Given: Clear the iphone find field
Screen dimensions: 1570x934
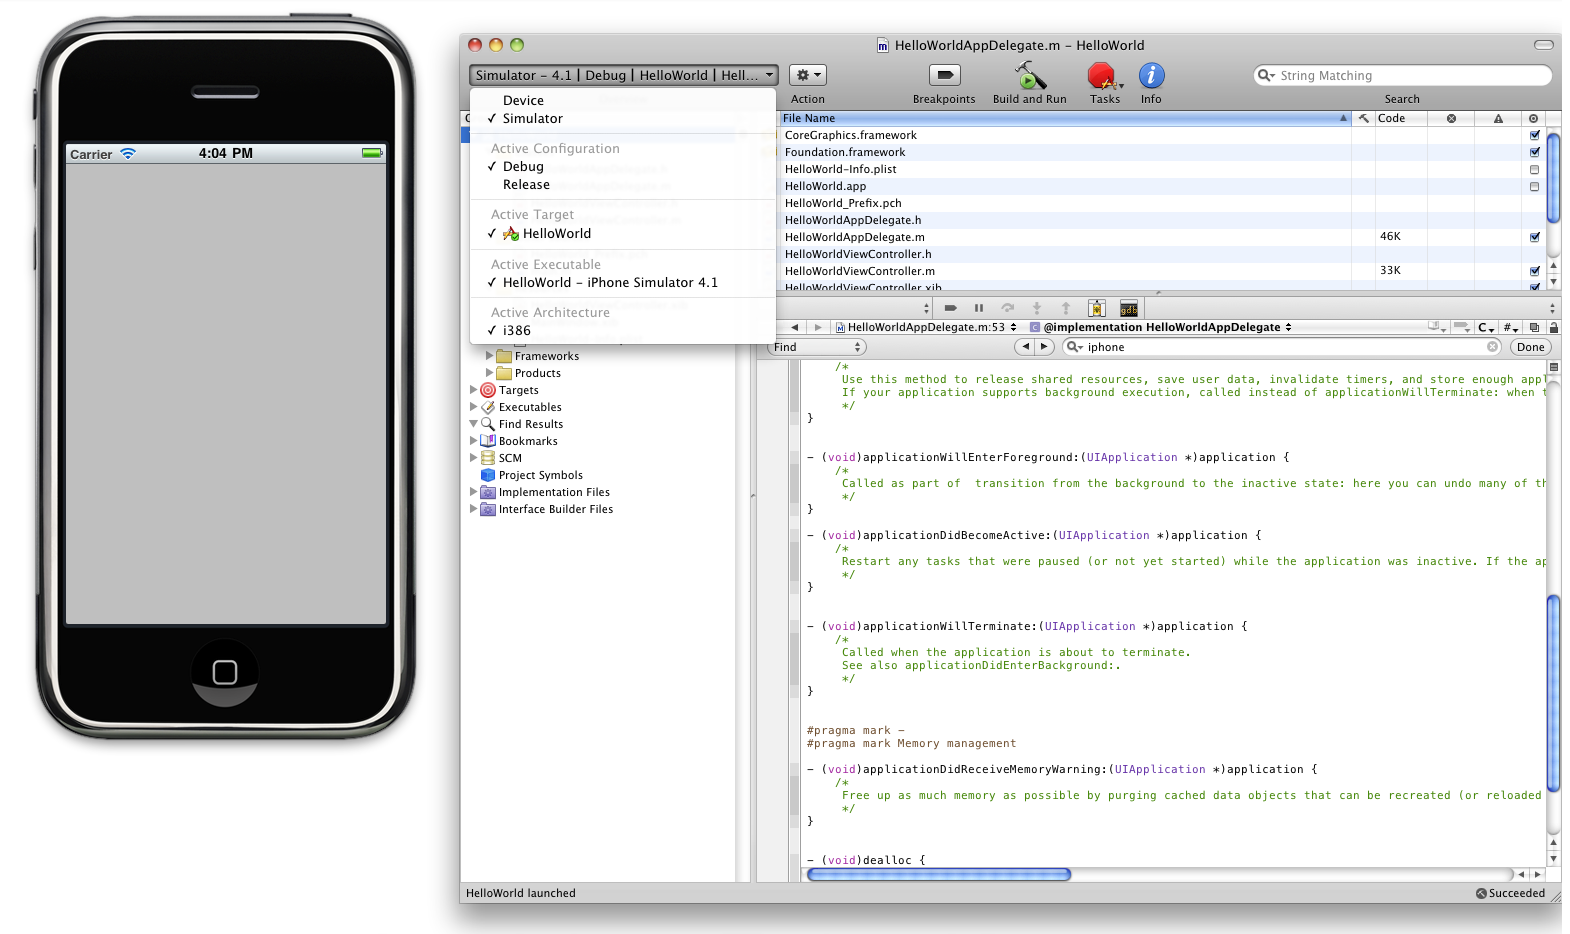Looking at the screenshot, I should [x=1493, y=347].
